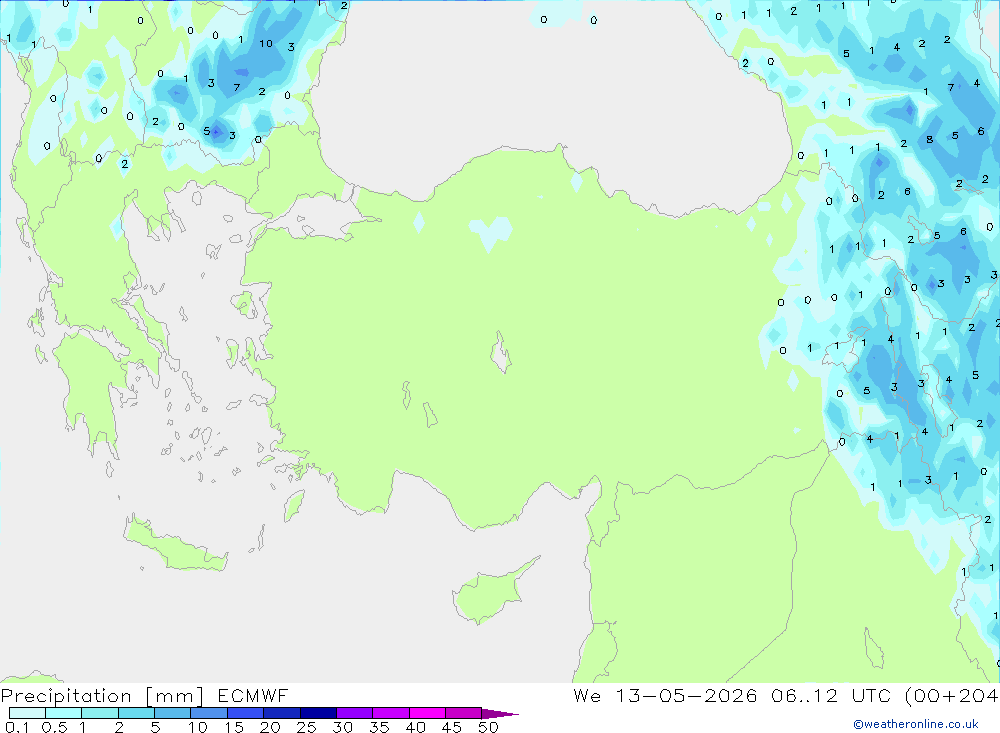This screenshot has height=733, width=1000.
Task: Click the '30' legend scale label
Action: coord(342,727)
